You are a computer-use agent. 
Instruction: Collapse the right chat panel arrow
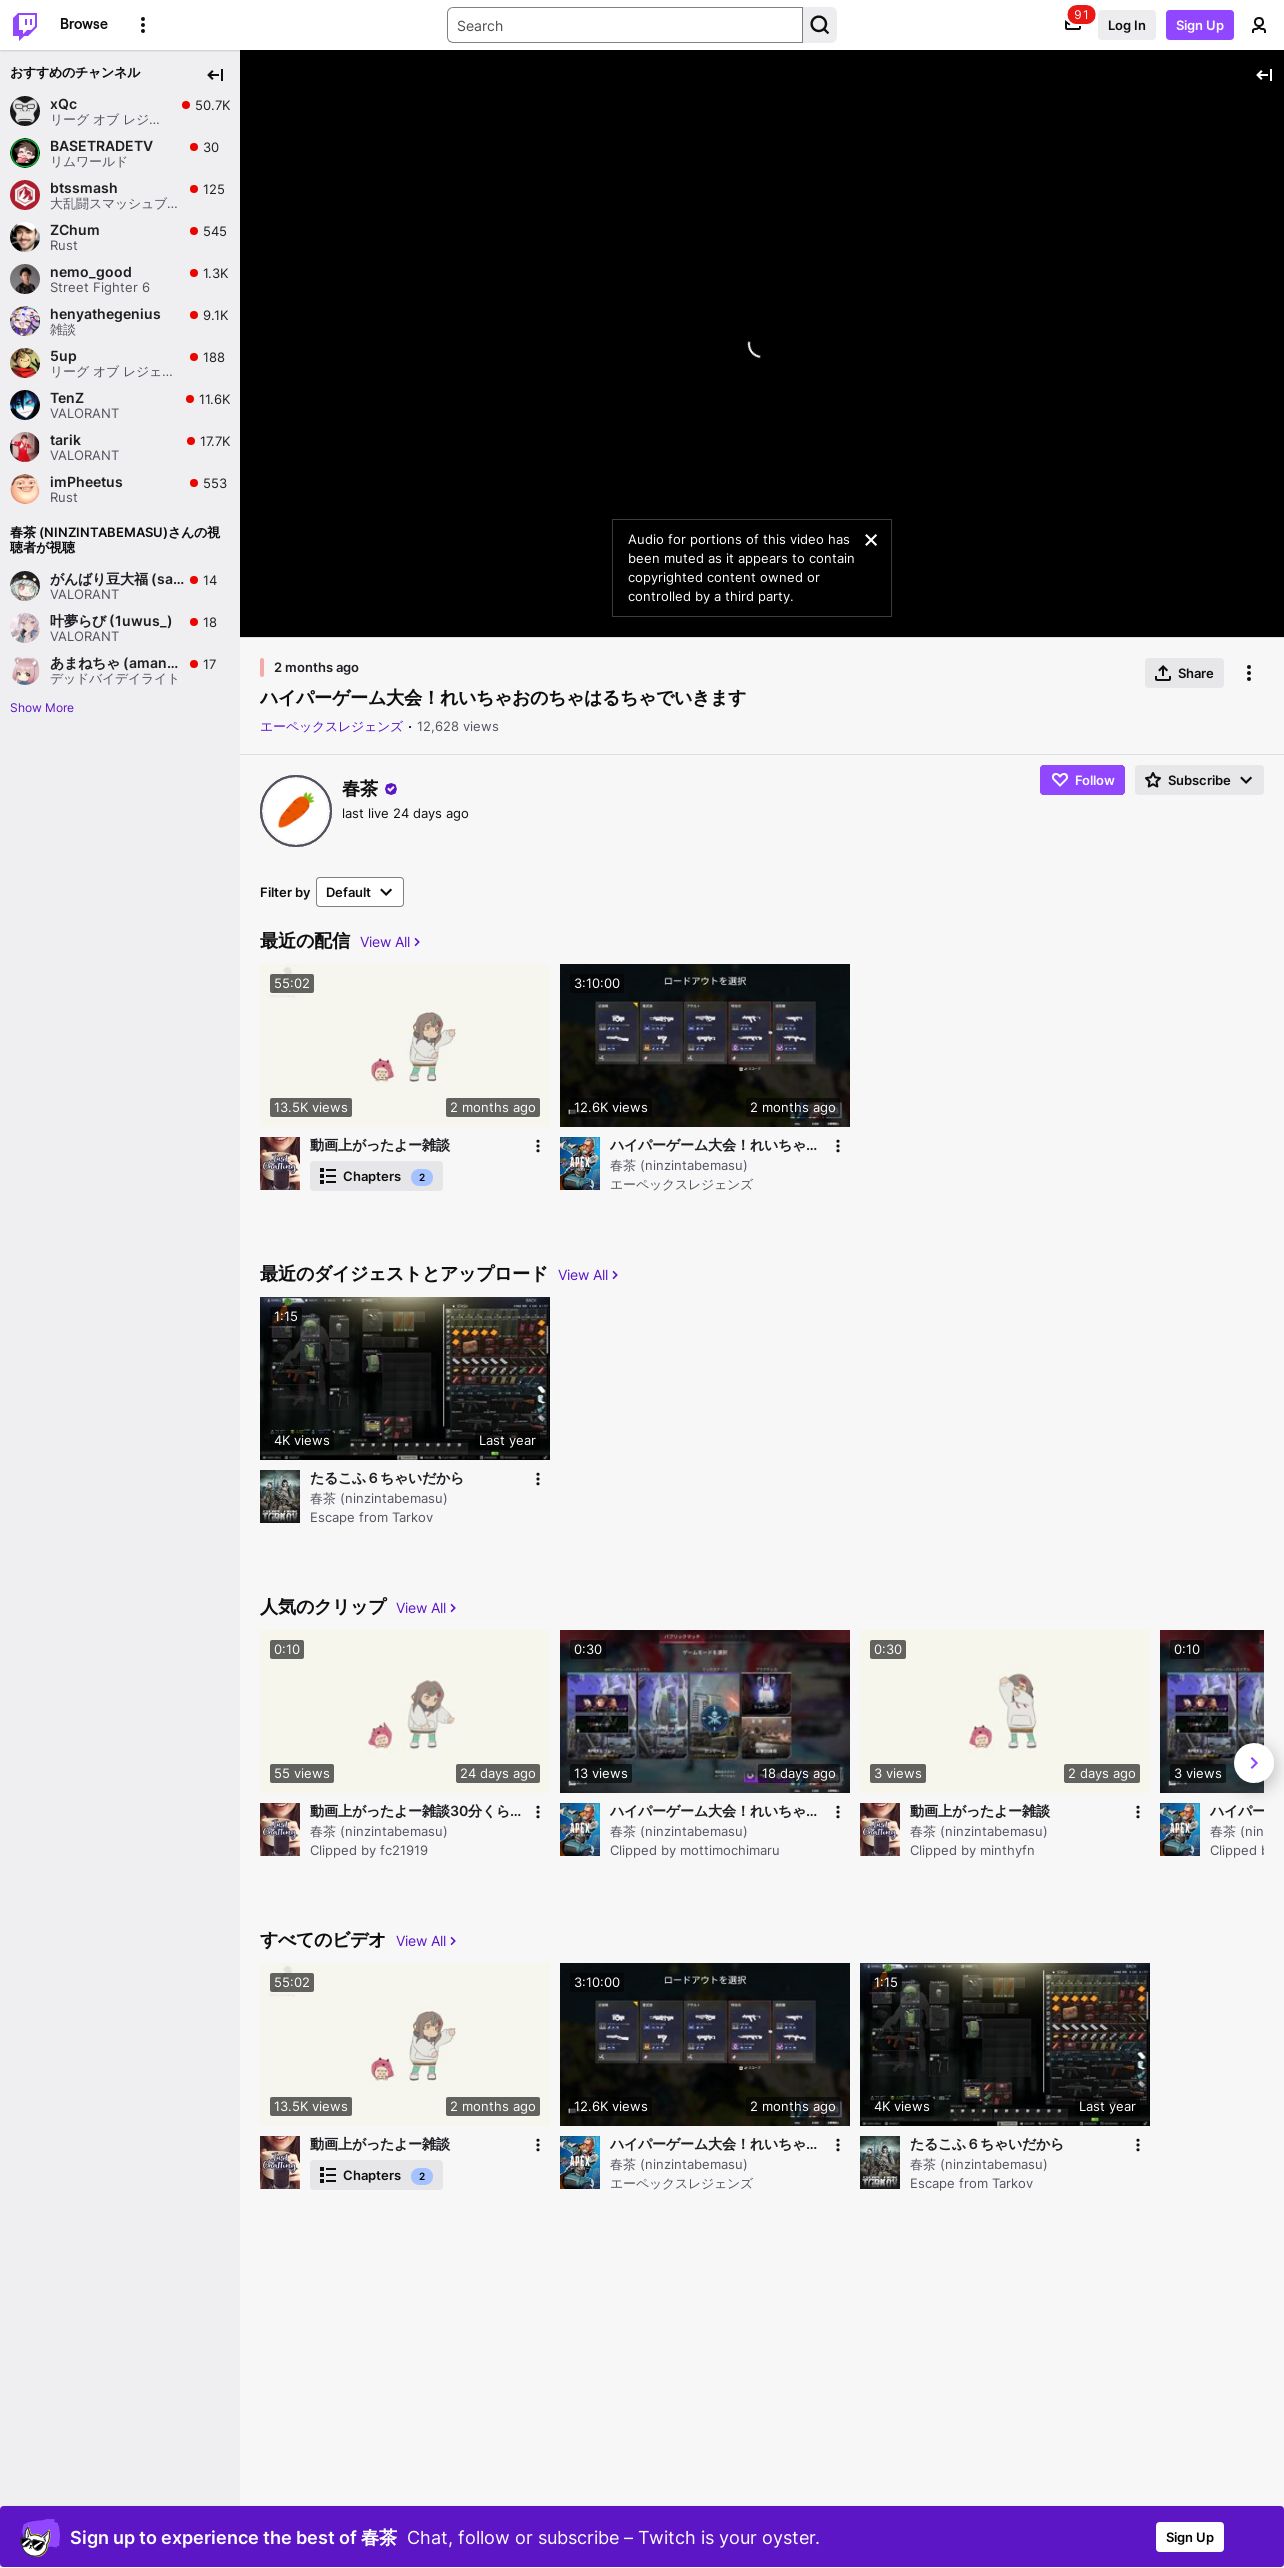coord(1264,75)
